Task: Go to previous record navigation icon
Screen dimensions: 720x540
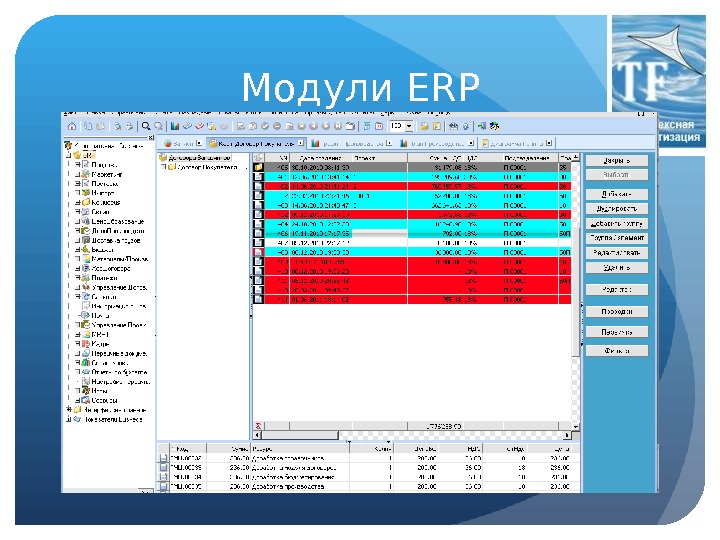Action: tap(314, 126)
